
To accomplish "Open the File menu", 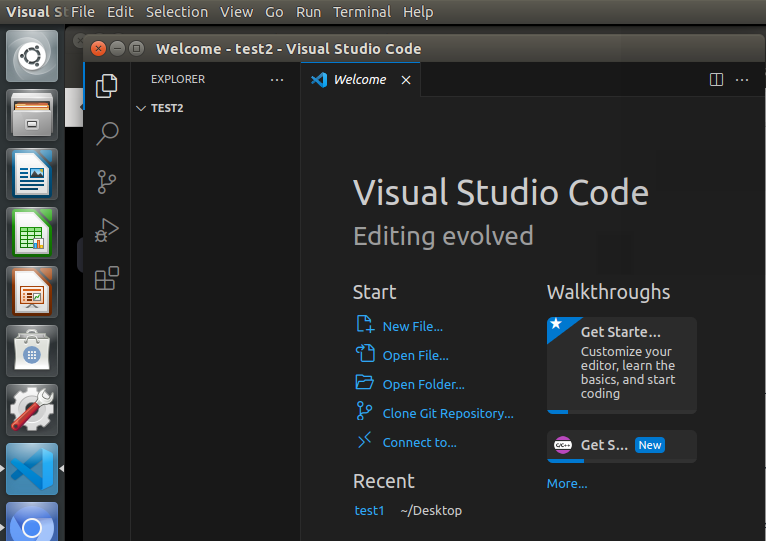I will [x=83, y=12].
